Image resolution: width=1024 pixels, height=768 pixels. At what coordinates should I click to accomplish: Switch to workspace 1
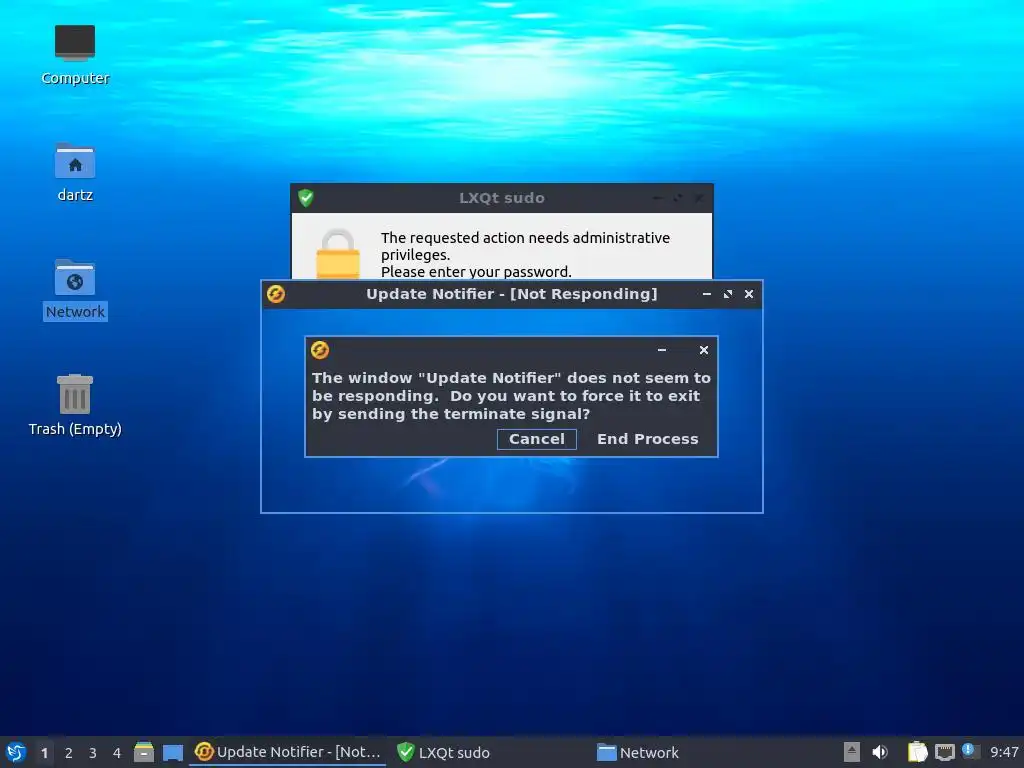tap(44, 753)
